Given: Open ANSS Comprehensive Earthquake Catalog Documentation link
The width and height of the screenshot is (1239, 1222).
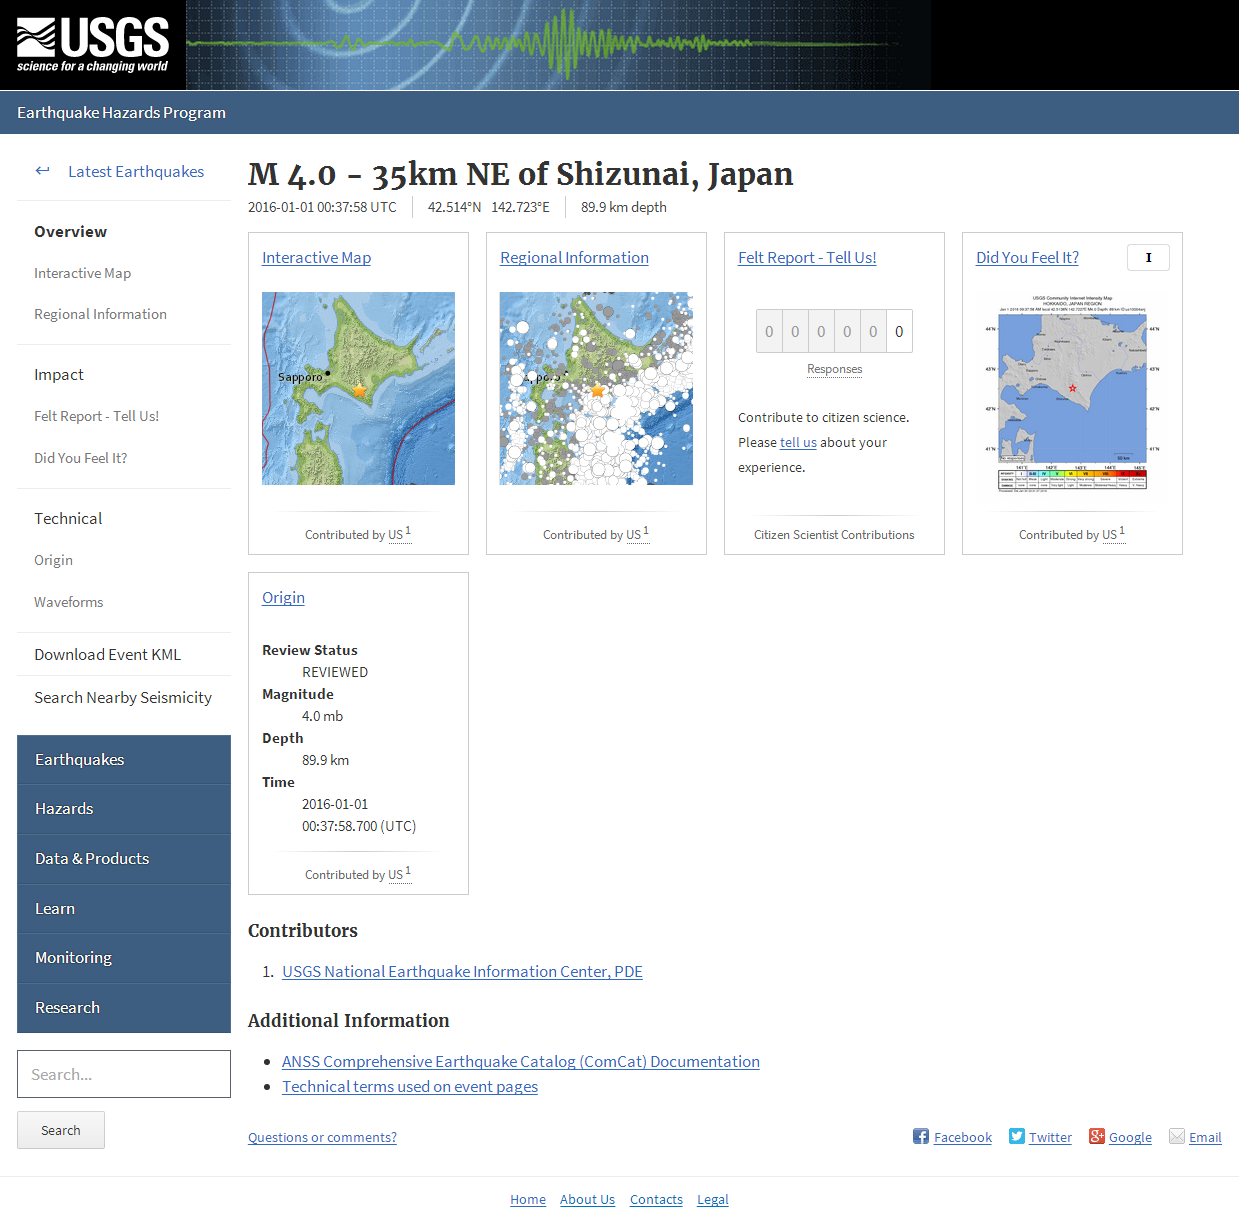Looking at the screenshot, I should [x=521, y=1061].
